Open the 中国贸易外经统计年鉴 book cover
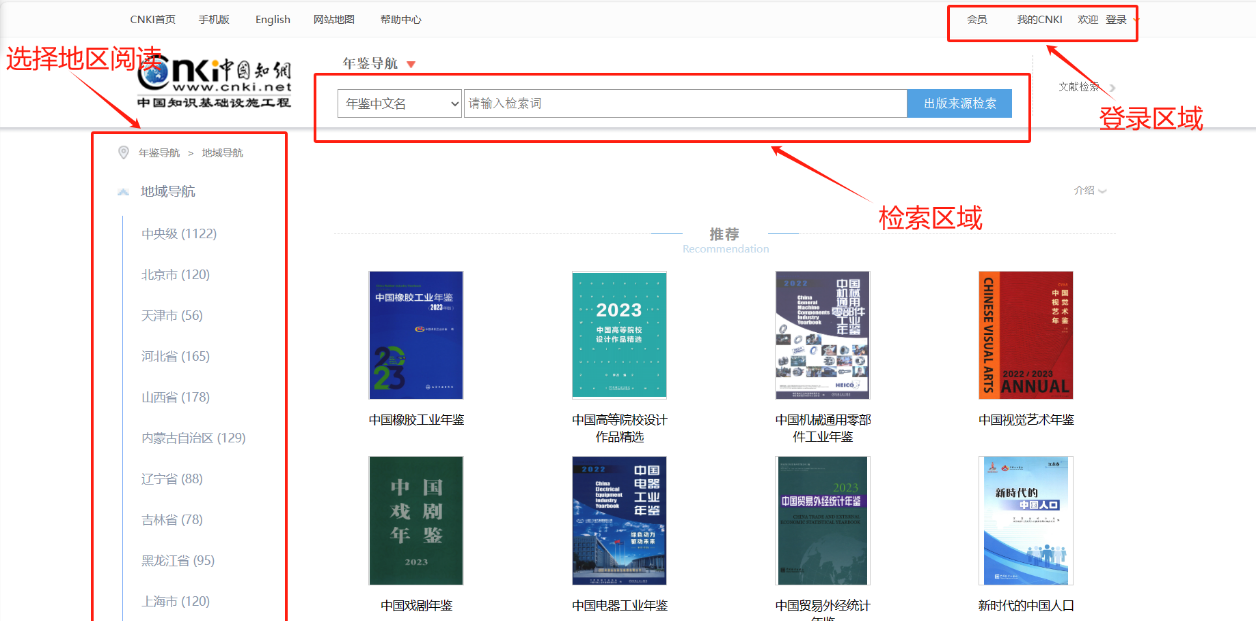The width and height of the screenshot is (1256, 621). [823, 521]
